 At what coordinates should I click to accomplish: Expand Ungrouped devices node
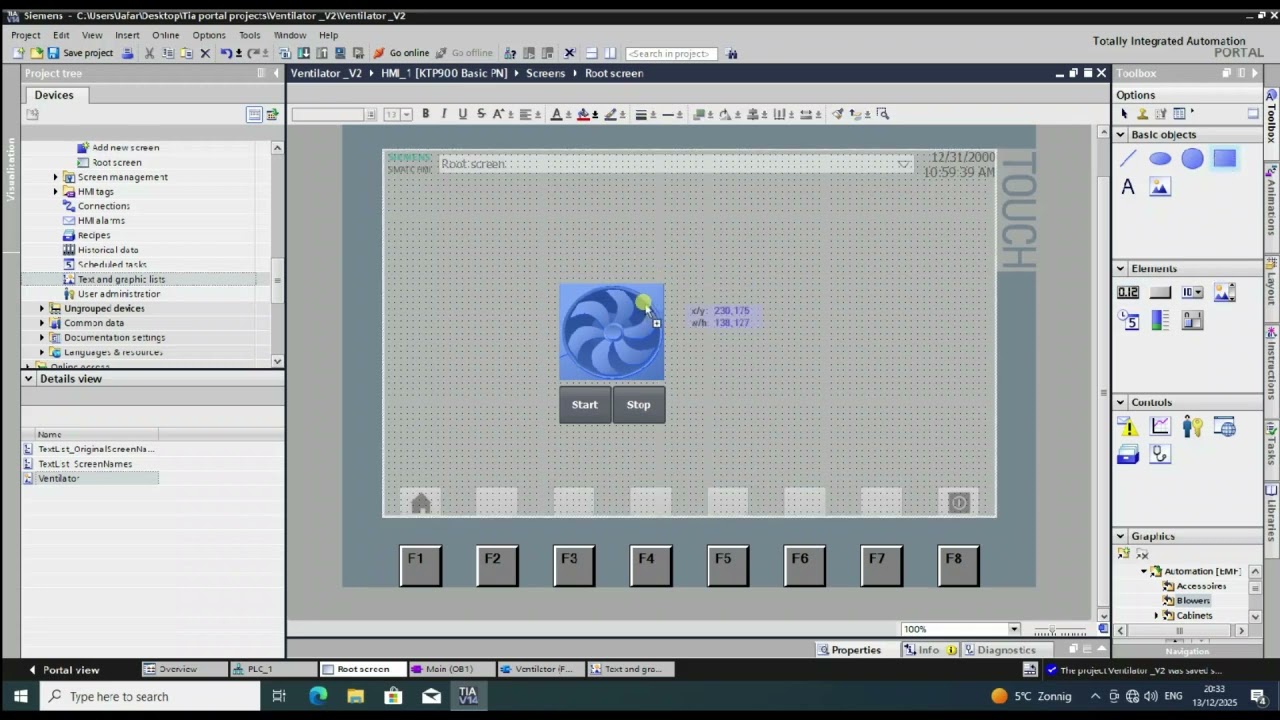click(42, 308)
